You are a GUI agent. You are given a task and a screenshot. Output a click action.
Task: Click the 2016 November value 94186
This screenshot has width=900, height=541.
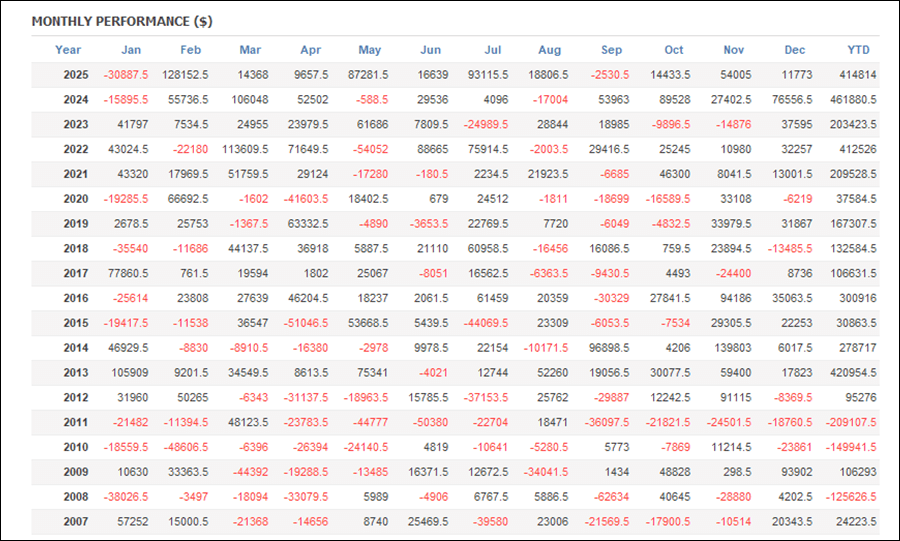736,298
